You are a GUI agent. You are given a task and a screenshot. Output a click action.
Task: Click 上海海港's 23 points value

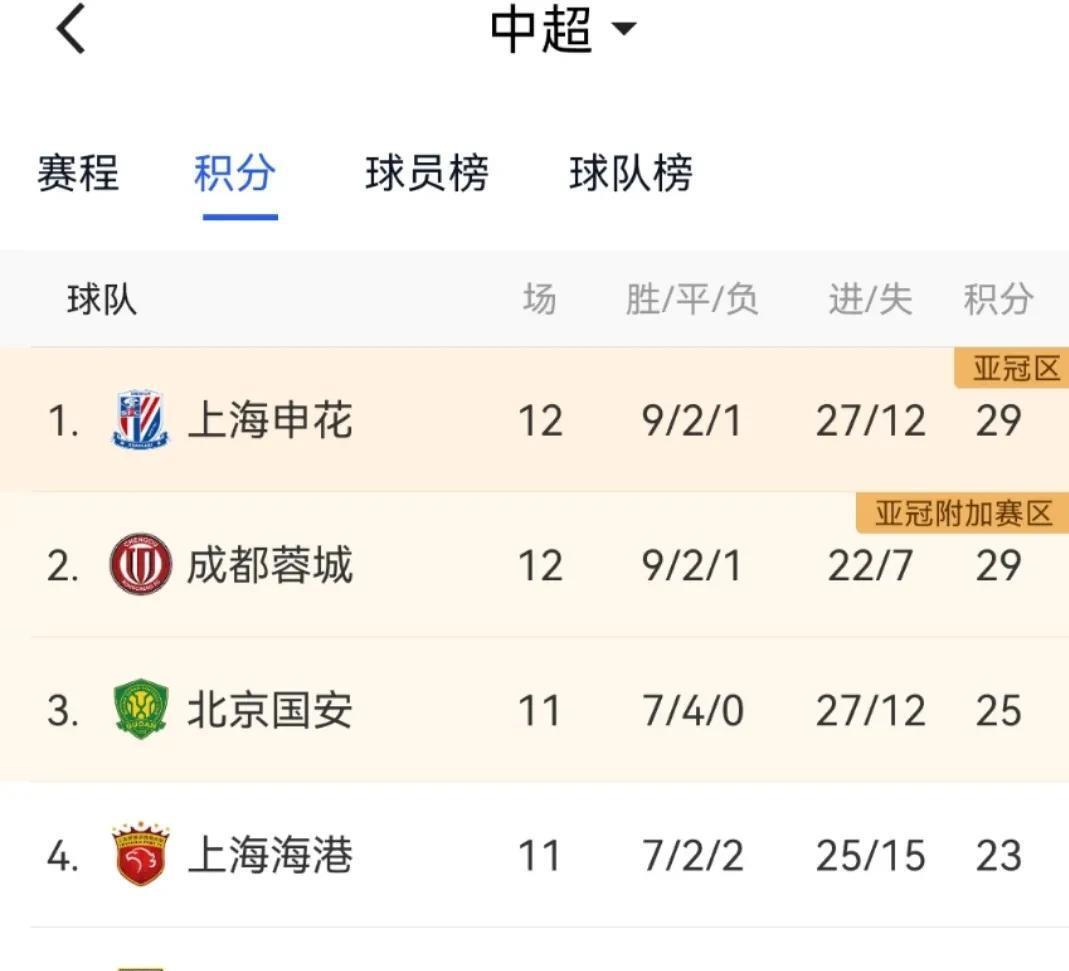click(x=998, y=856)
